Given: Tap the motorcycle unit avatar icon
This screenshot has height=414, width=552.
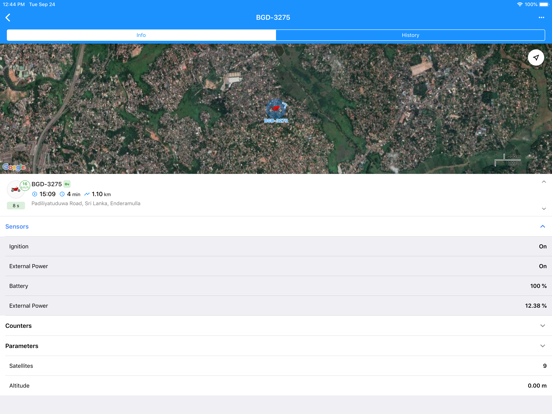Looking at the screenshot, I should 15,190.
